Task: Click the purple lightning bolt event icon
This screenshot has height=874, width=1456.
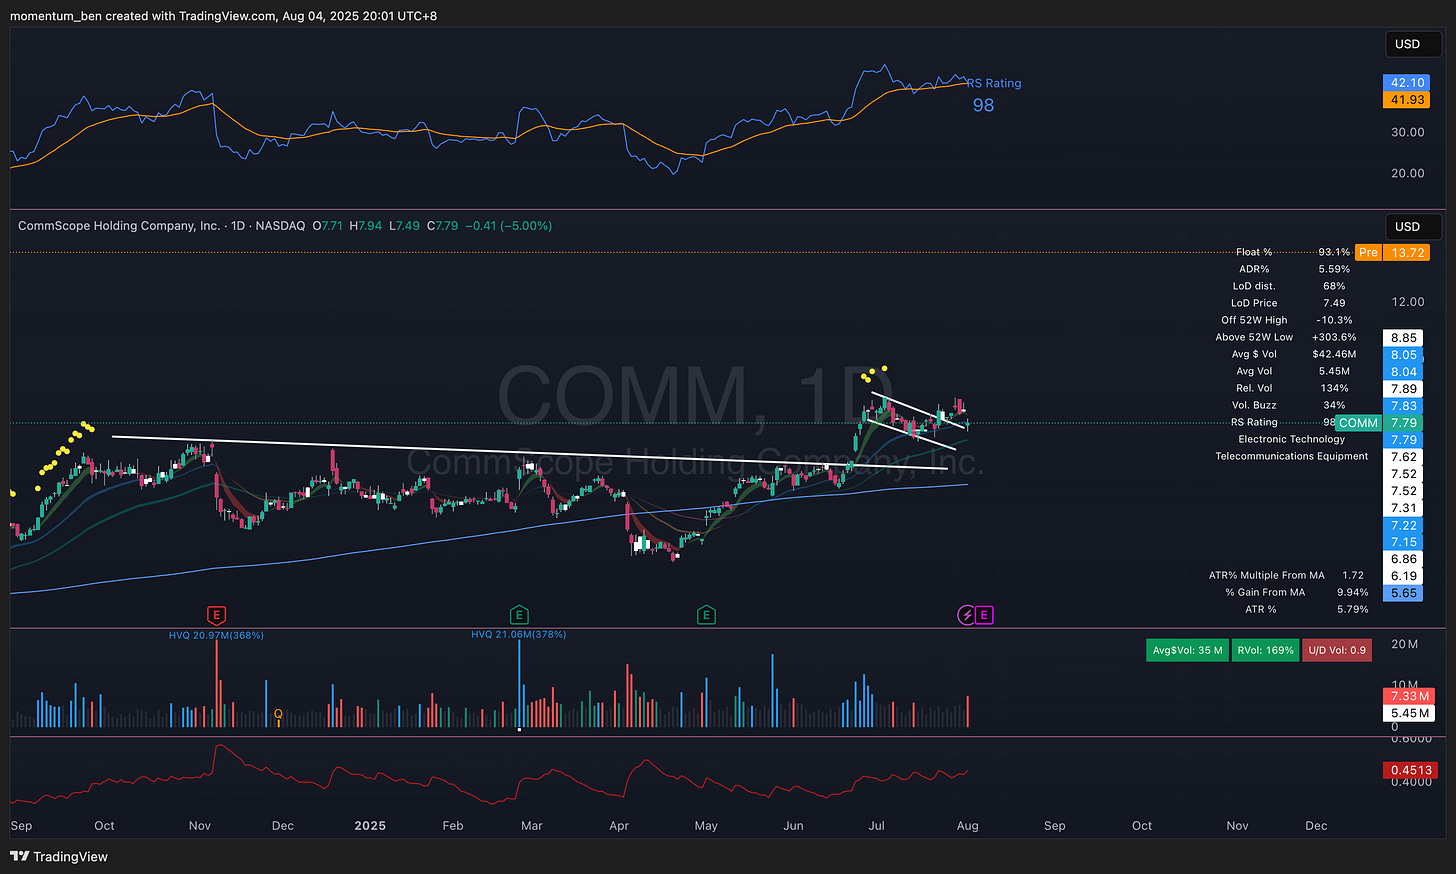Action: (966, 615)
